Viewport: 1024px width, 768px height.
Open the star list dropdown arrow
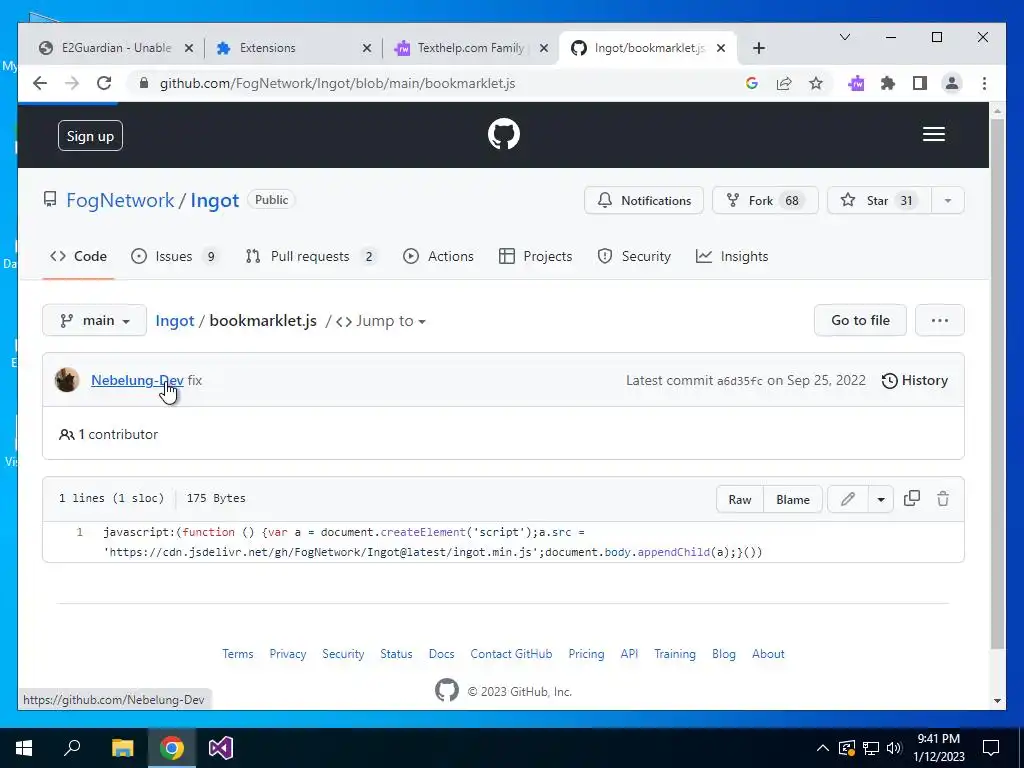[948, 200]
